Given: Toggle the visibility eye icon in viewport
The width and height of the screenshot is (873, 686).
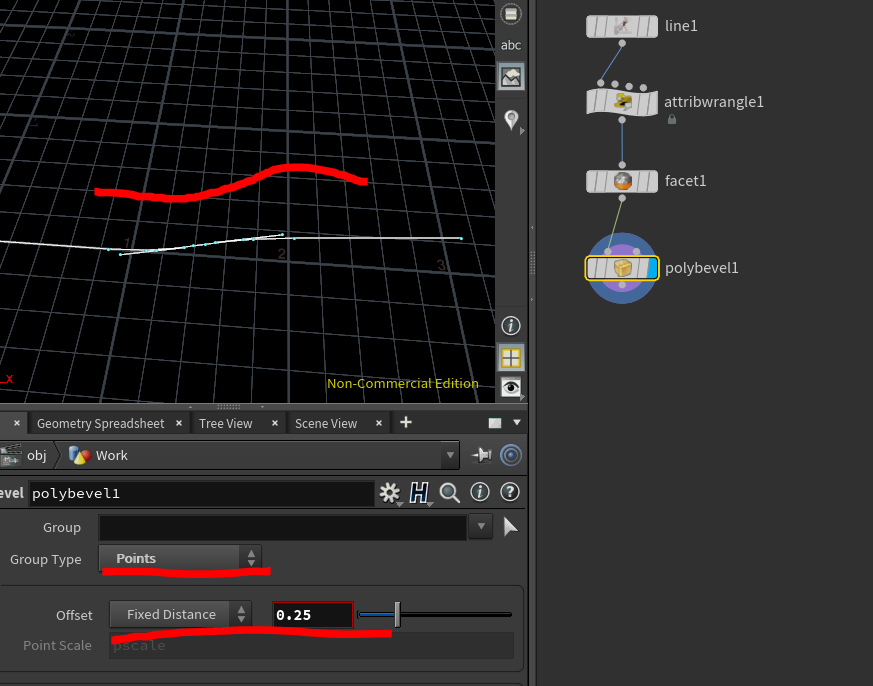Looking at the screenshot, I should click(x=511, y=387).
